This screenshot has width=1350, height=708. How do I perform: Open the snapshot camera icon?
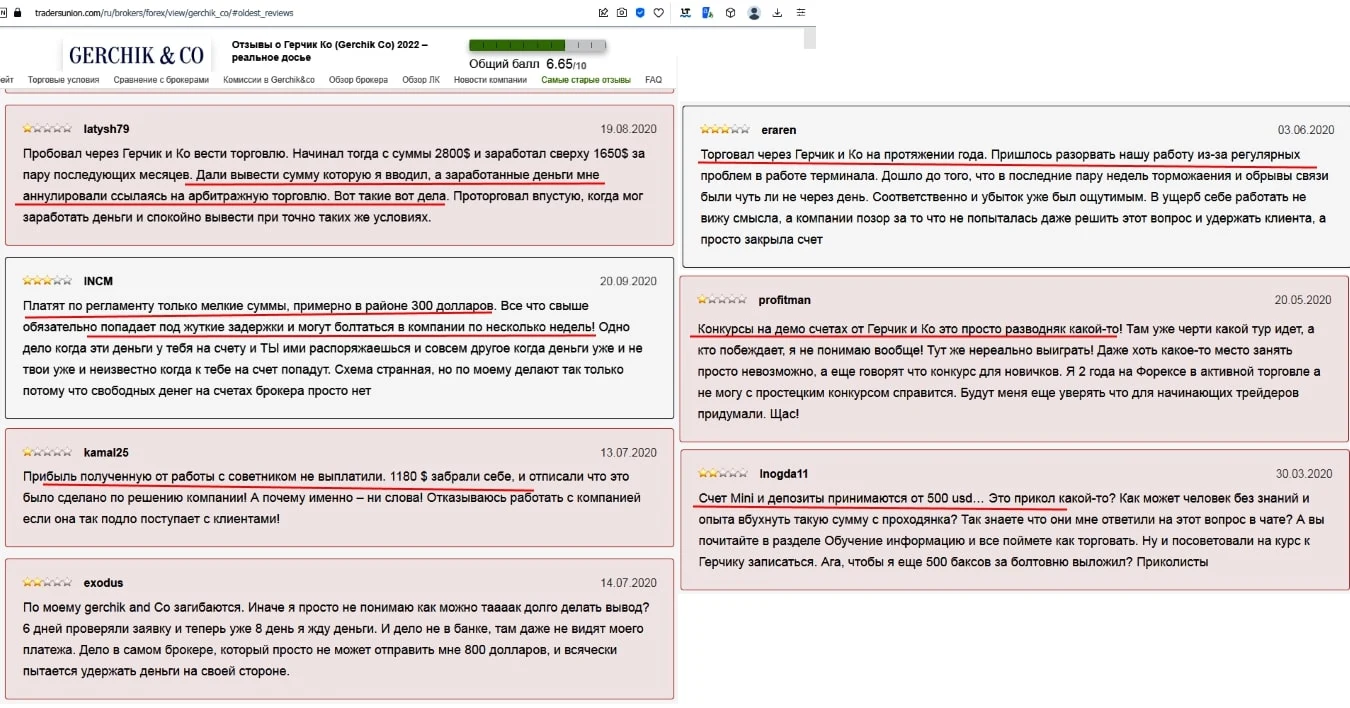click(x=621, y=13)
